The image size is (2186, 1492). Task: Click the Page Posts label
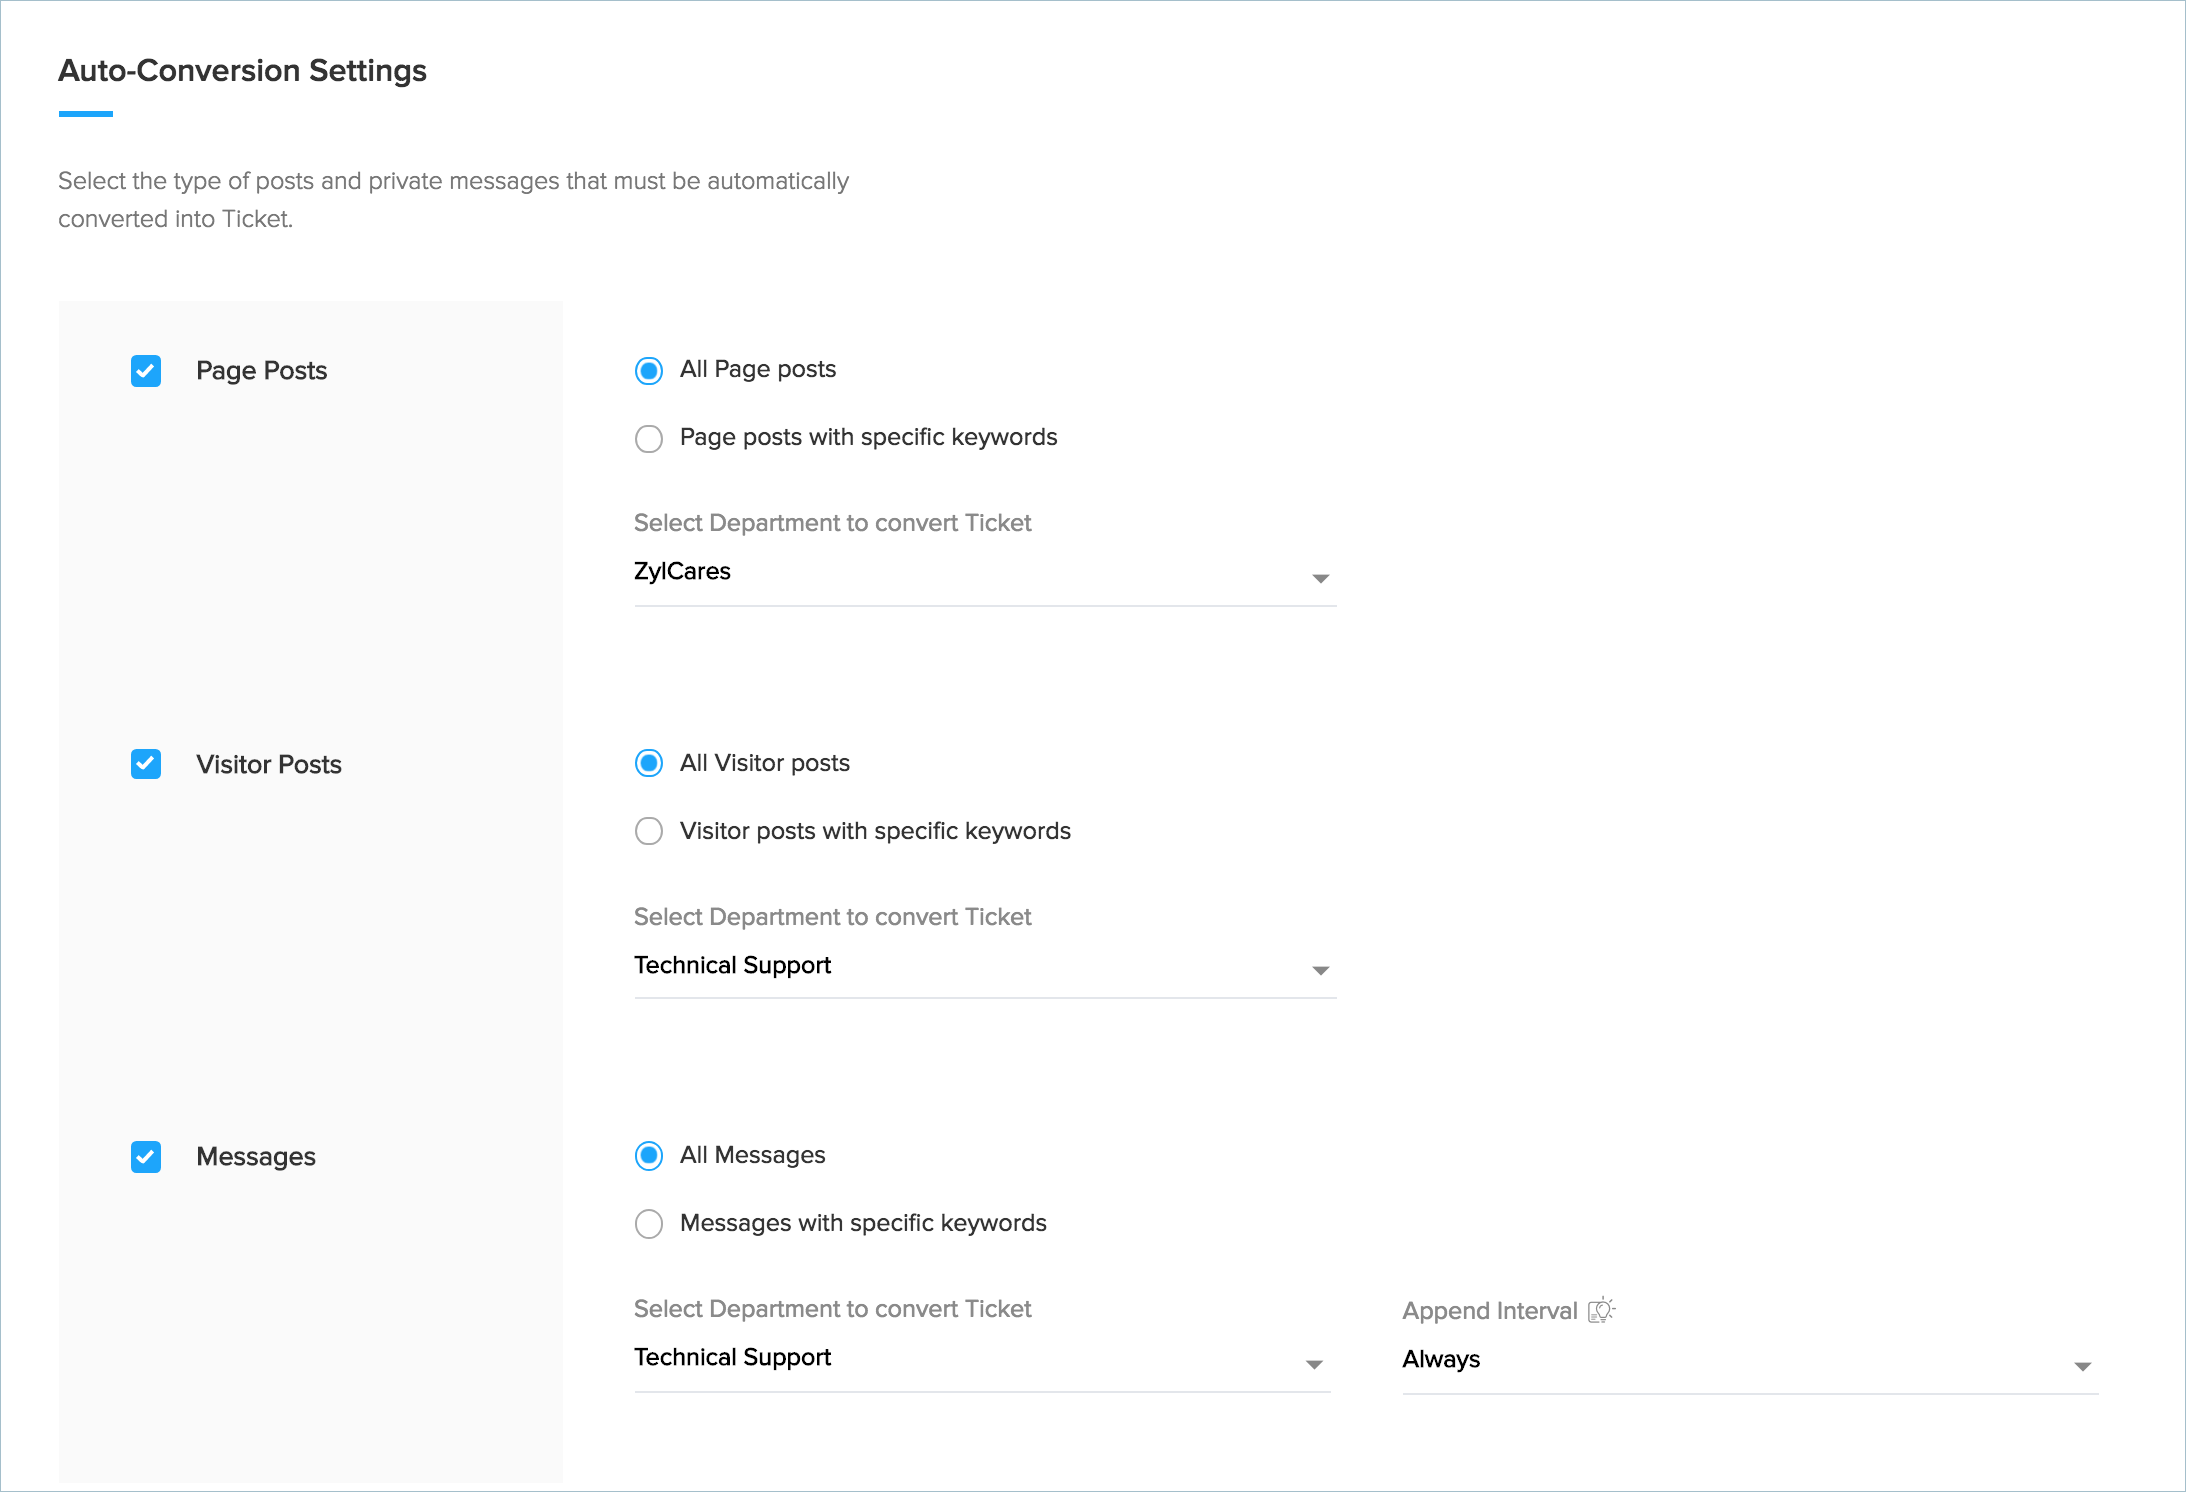(262, 371)
